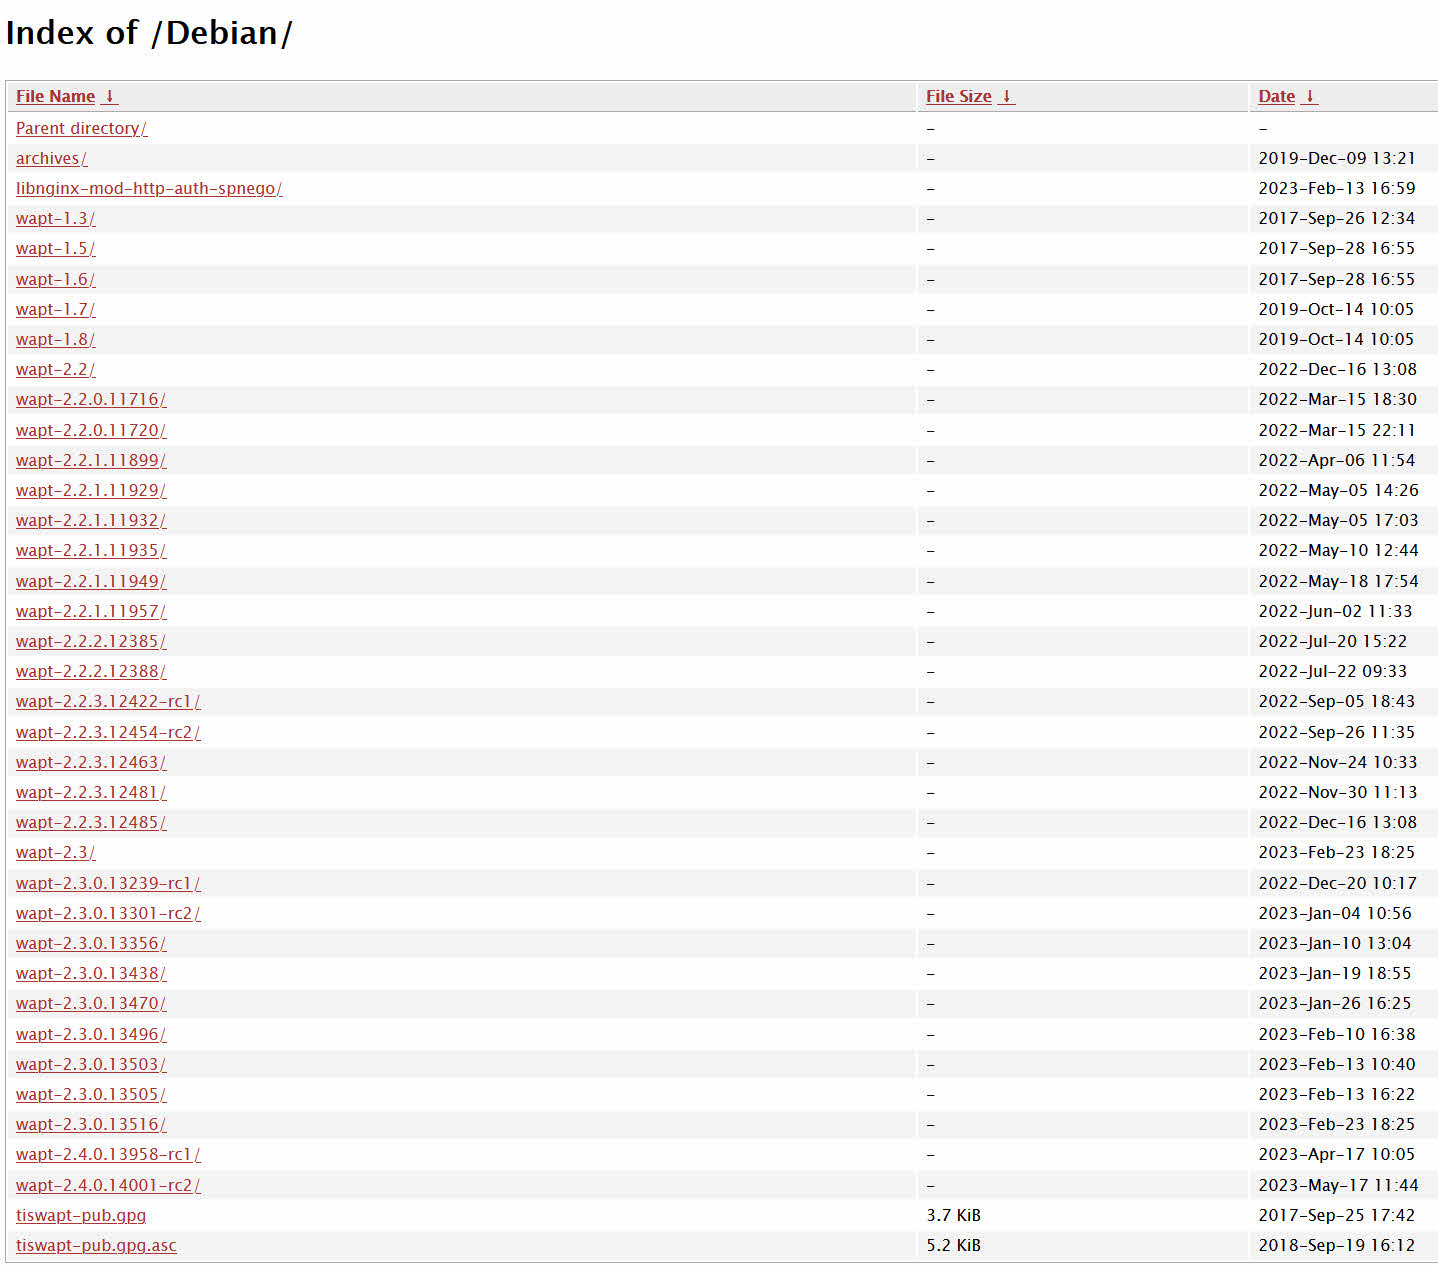Open the wapt-2.2.0.11716 folder
The height and width of the screenshot is (1268, 1438).
(91, 399)
